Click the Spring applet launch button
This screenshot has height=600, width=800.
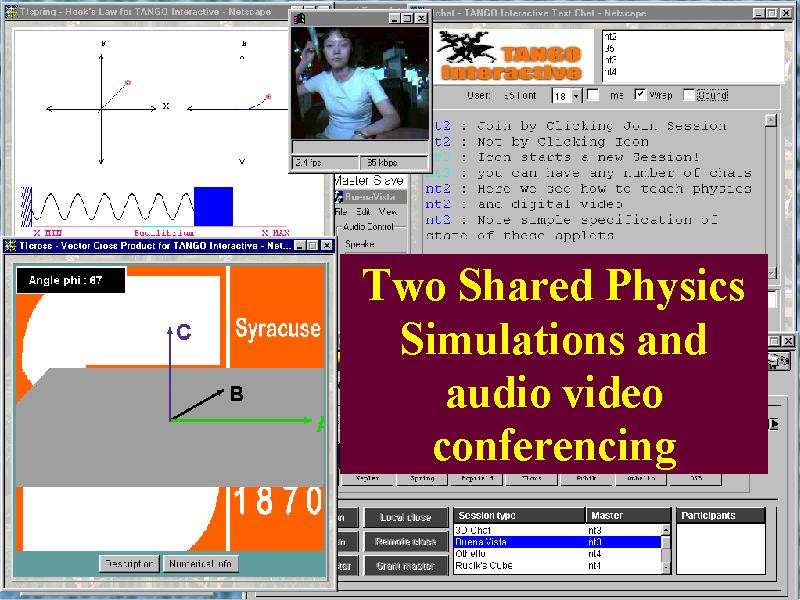tap(422, 479)
